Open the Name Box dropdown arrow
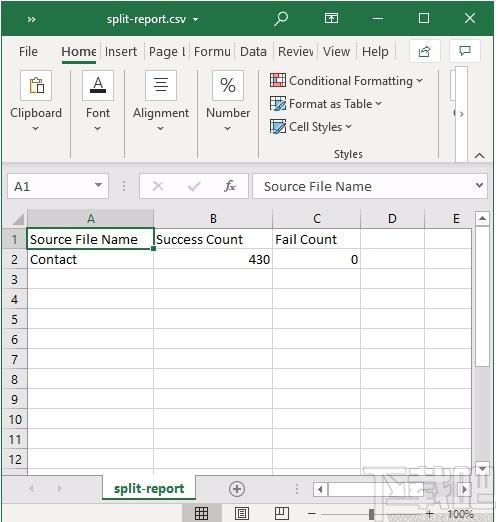498x522 pixels. click(x=98, y=185)
